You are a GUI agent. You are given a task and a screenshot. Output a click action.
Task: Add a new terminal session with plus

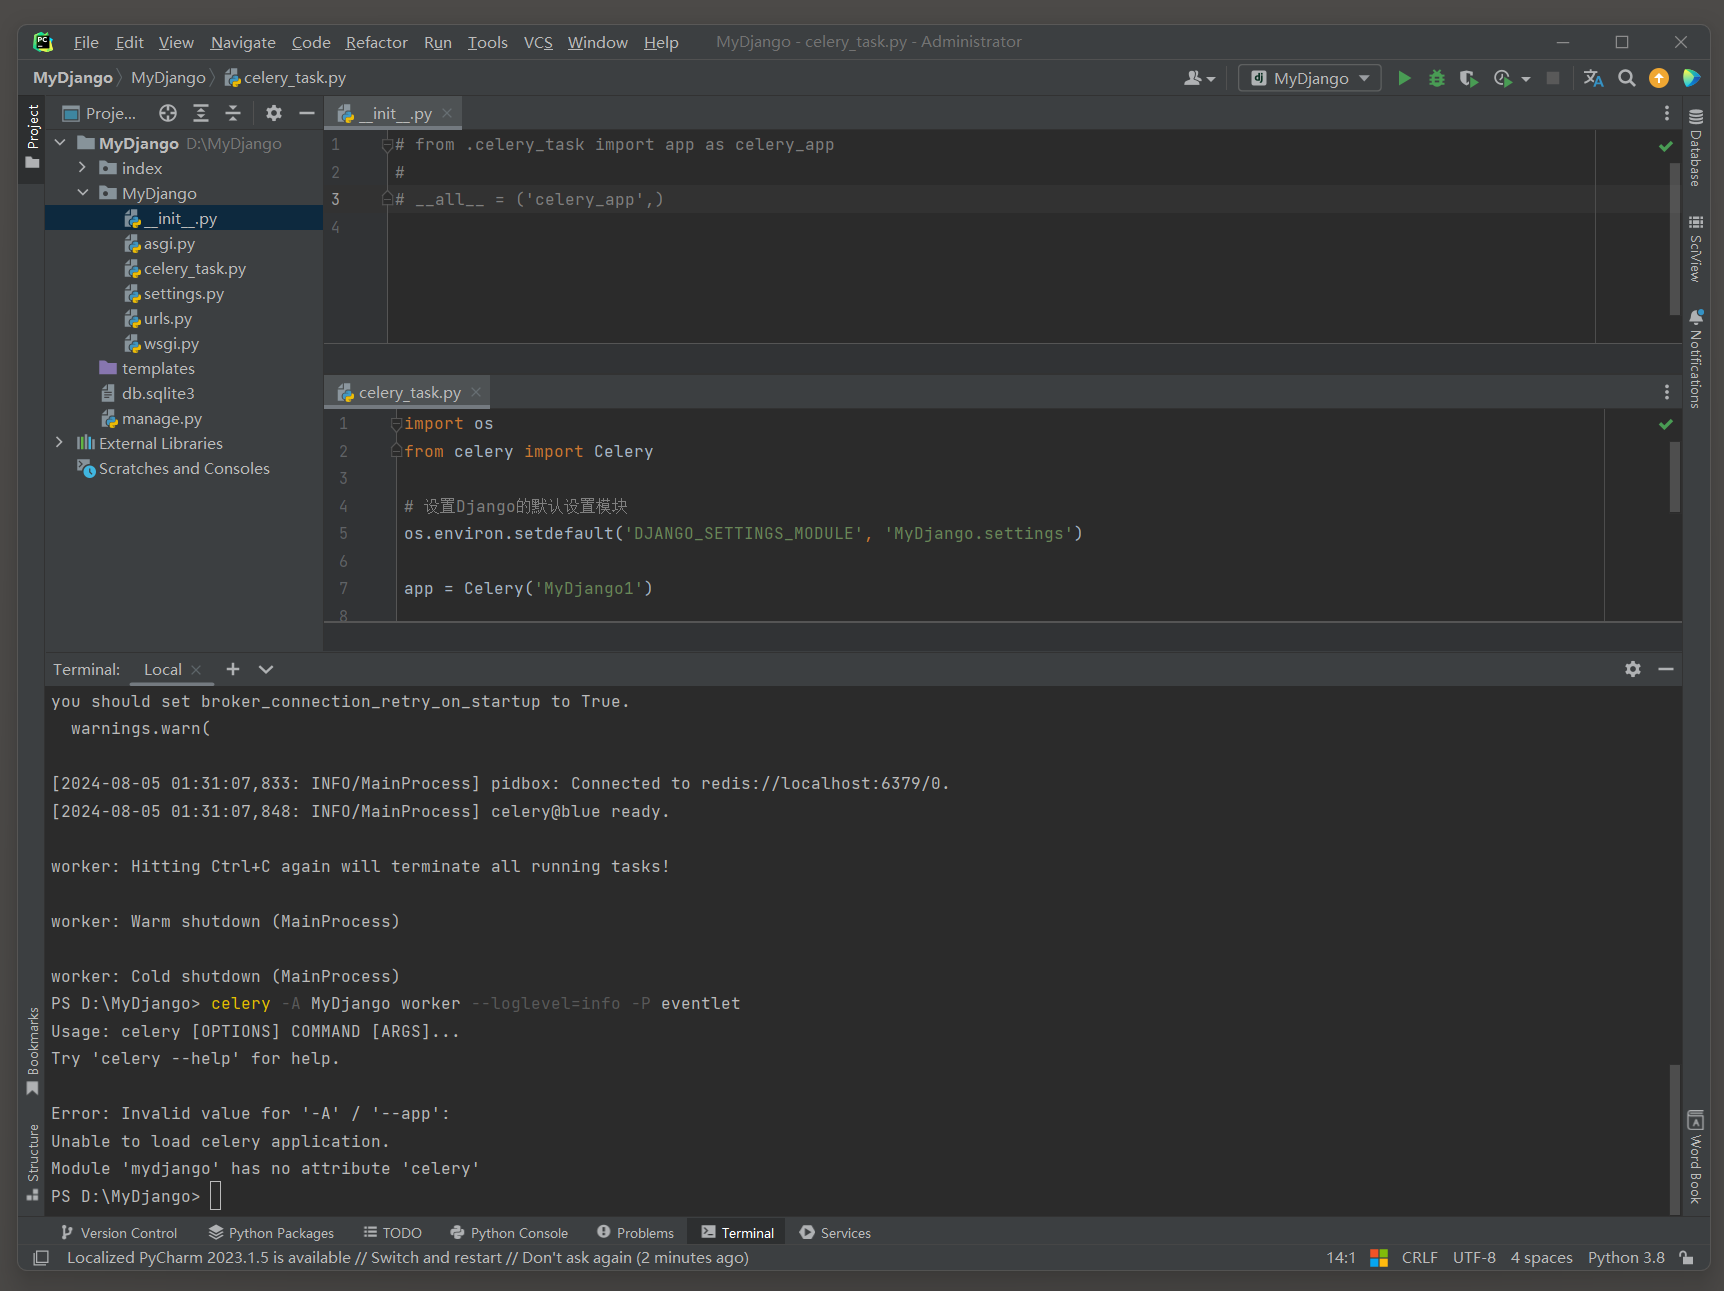coord(233,669)
